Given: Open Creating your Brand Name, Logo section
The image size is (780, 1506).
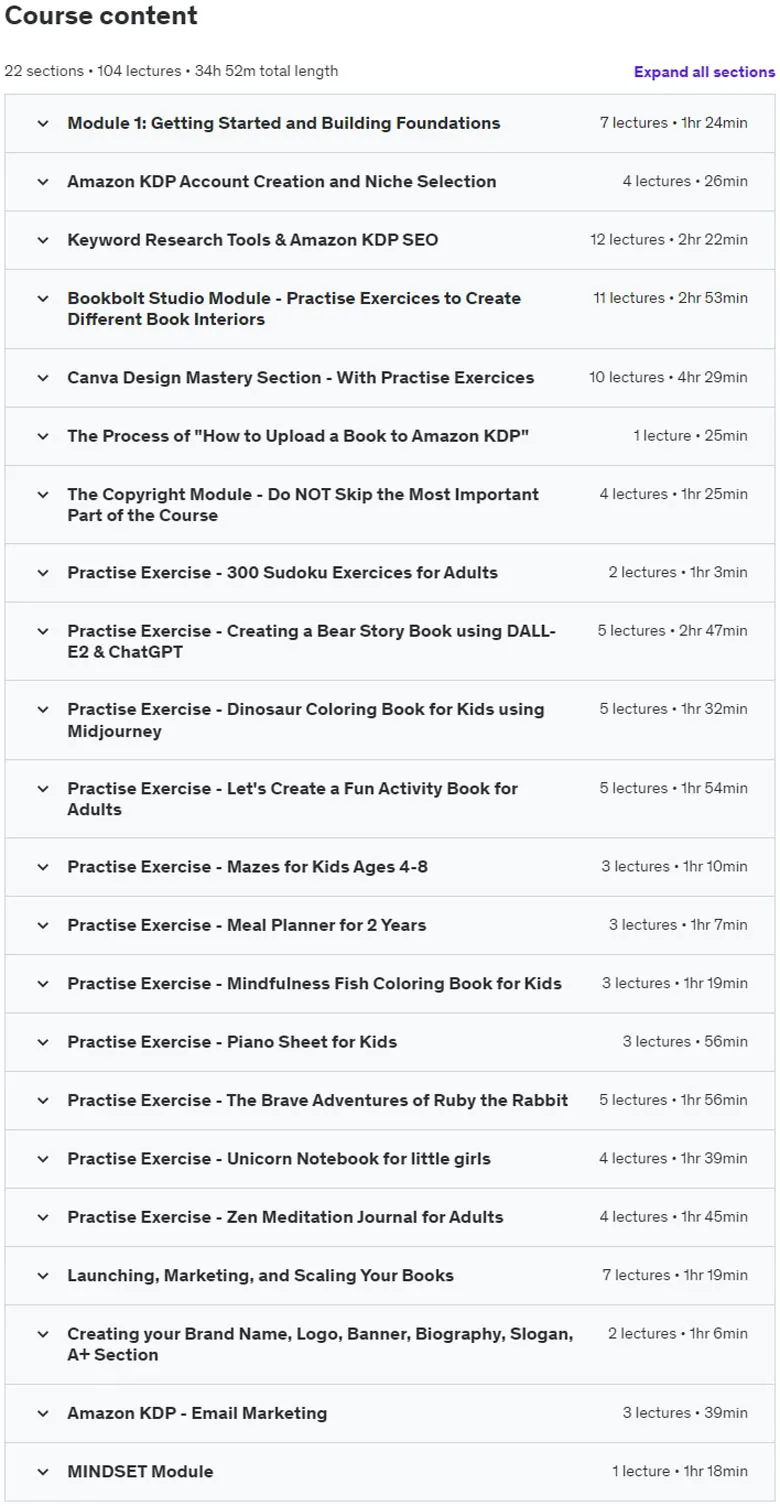Looking at the screenshot, I should [x=390, y=1345].
